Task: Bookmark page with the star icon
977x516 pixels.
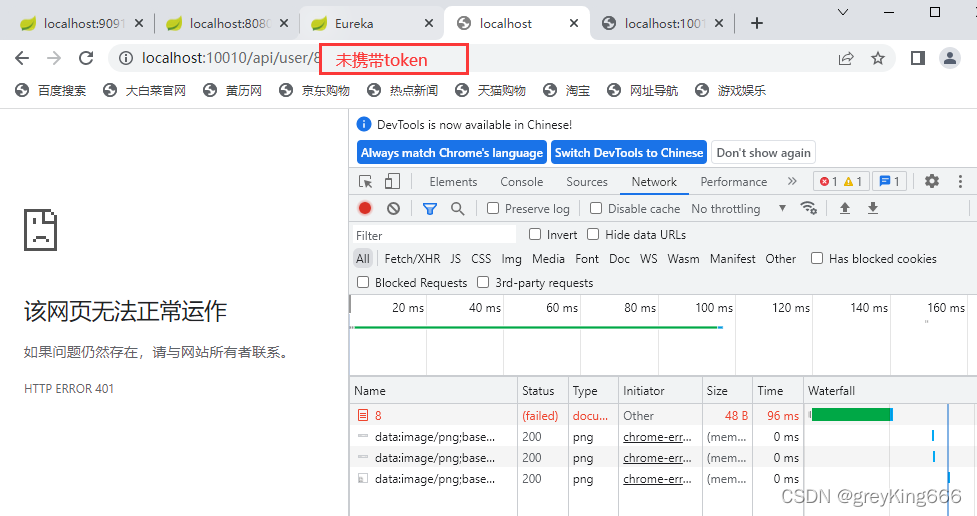Action: pyautogui.click(x=878, y=59)
